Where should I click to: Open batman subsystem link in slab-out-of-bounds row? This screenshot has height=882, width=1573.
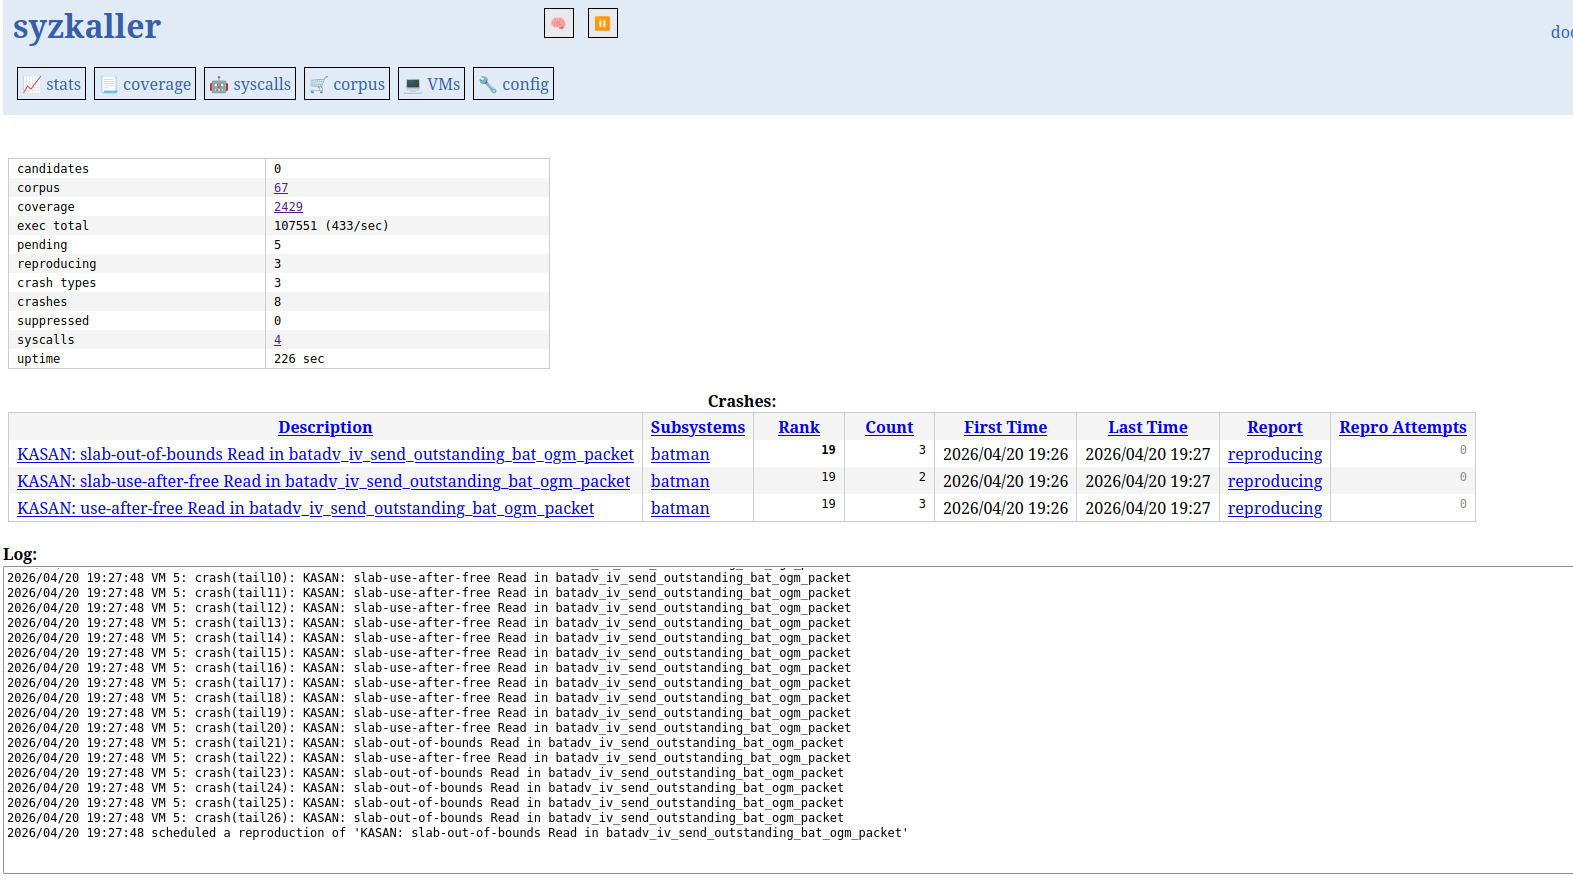pos(680,454)
